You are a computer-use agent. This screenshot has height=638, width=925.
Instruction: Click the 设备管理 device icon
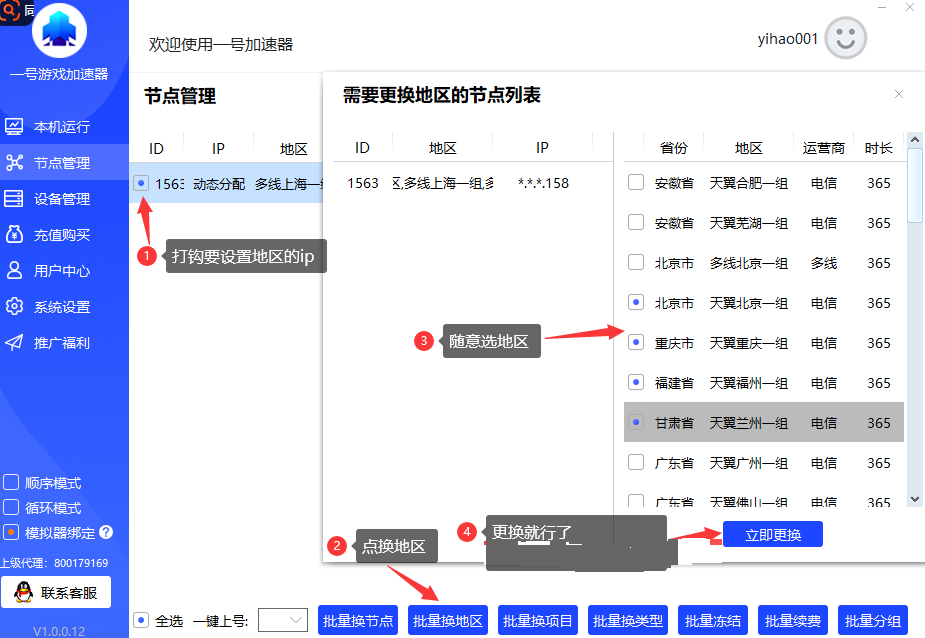click(x=14, y=199)
